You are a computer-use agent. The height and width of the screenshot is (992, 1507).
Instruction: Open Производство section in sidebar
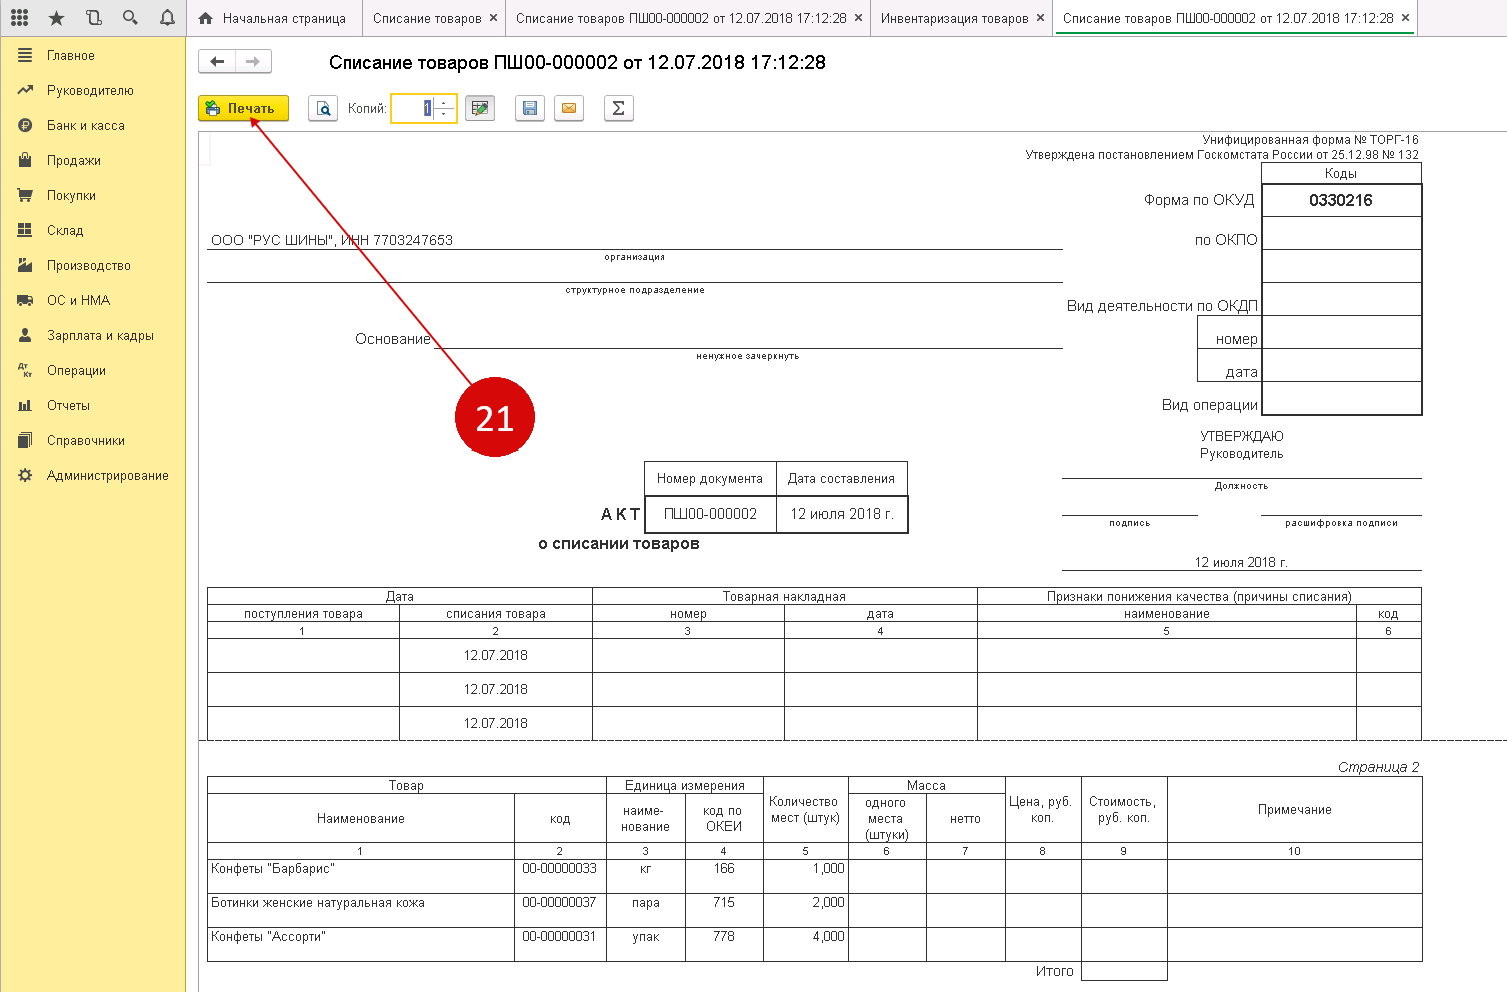pos(93,266)
